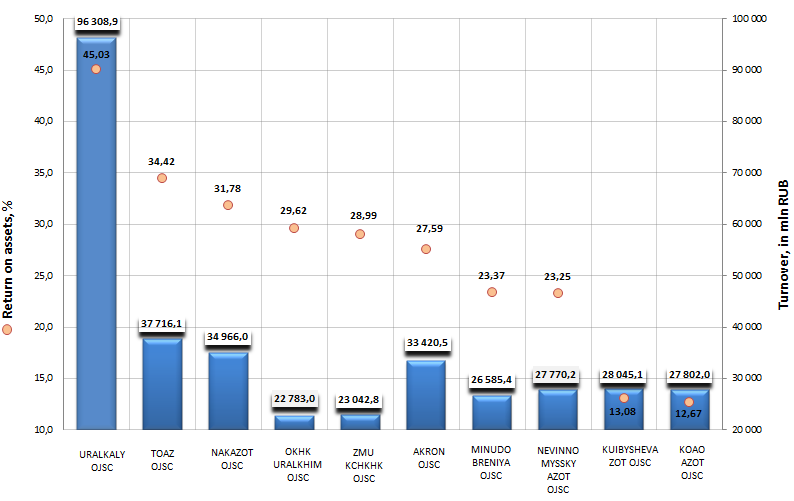794x501 pixels.
Task: Click the 80 000 right axis tick label
Action: [747, 121]
